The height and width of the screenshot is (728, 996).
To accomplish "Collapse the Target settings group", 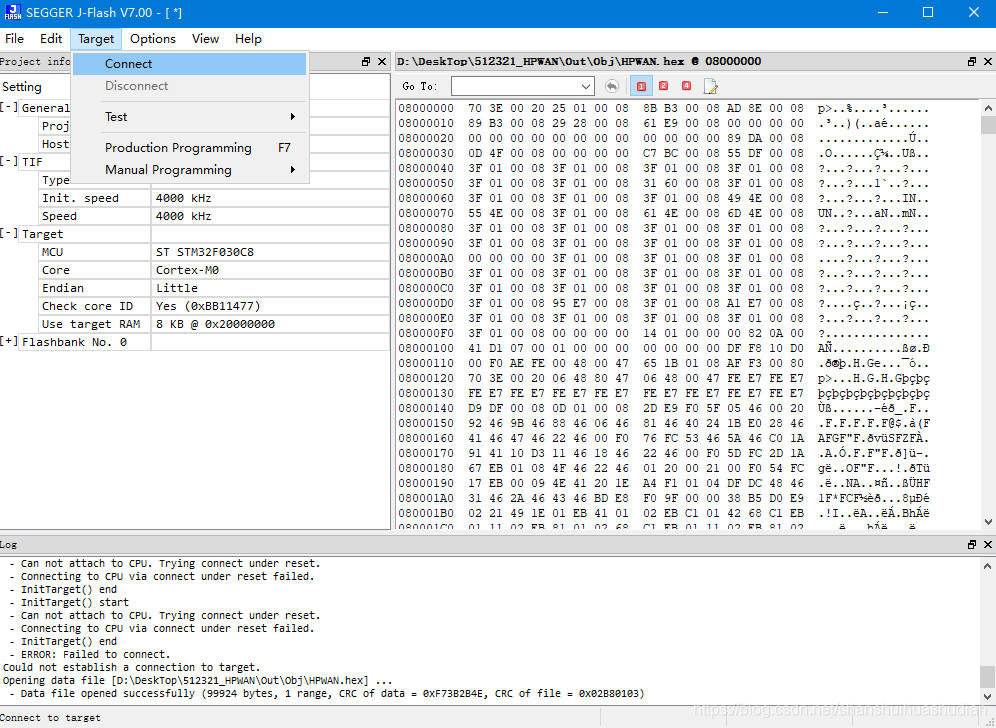I will [9, 233].
